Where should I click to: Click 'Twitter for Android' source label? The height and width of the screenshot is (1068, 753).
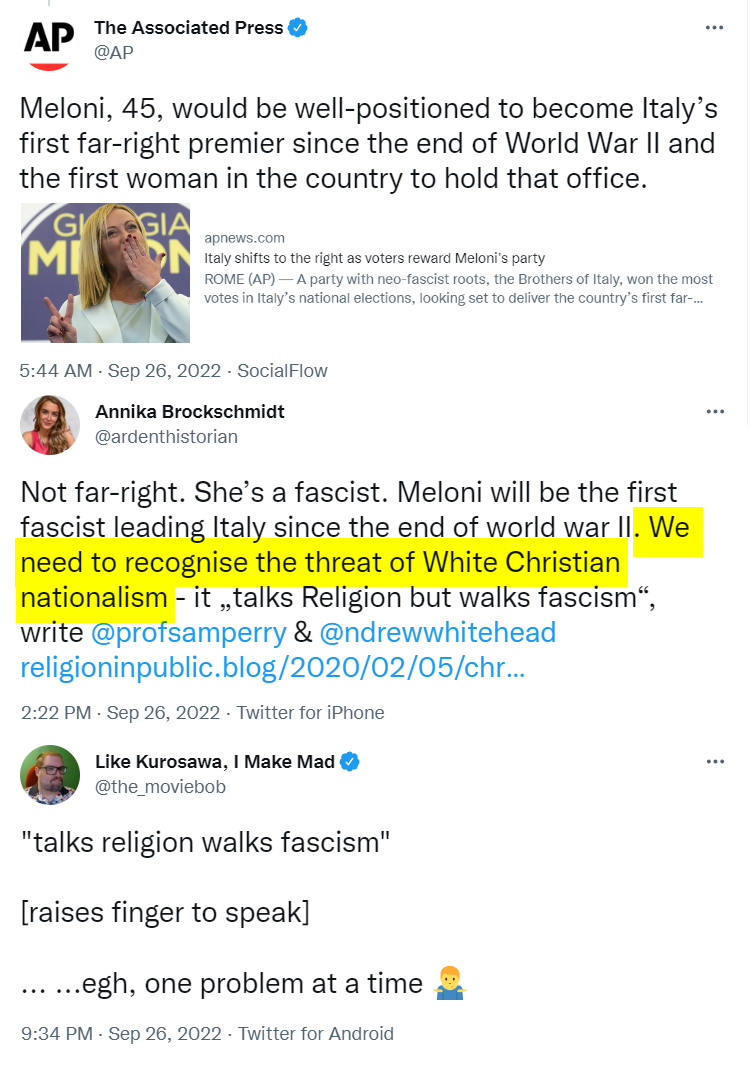tap(316, 1033)
